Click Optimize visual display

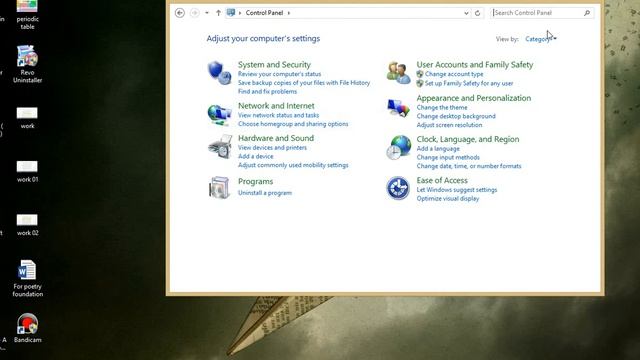point(448,198)
